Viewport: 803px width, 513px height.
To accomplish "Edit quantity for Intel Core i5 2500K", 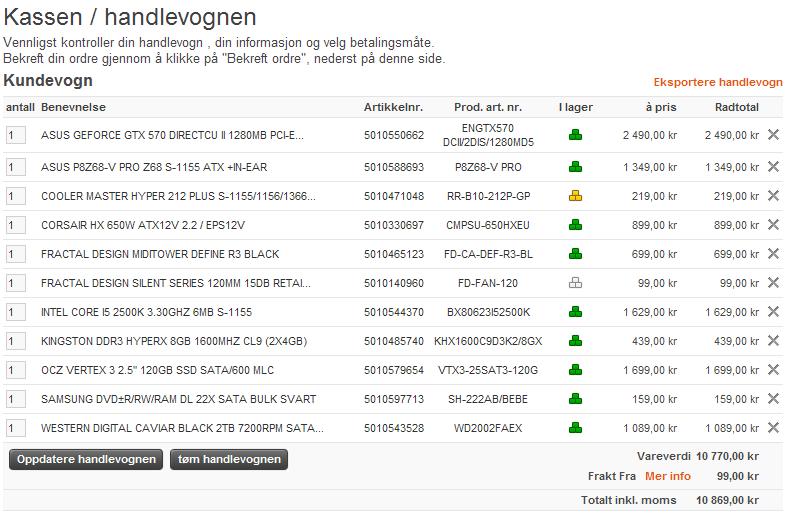I will [x=16, y=312].
